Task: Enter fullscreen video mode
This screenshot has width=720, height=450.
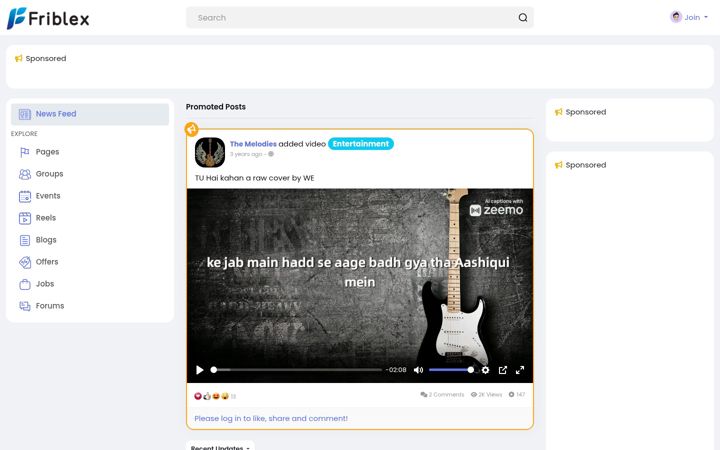Action: click(x=520, y=370)
